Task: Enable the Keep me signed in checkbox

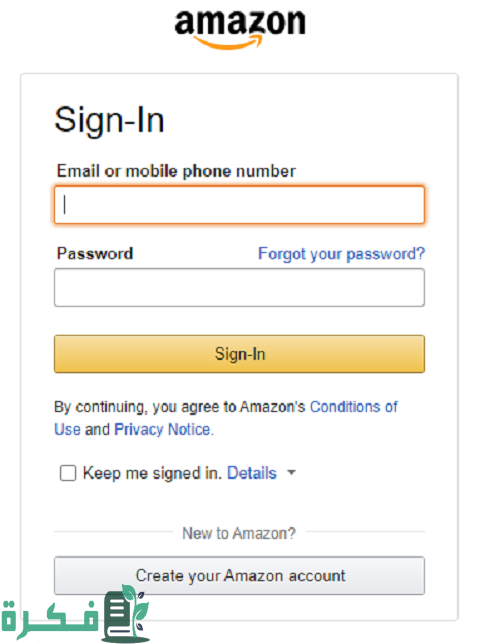Action: [68, 473]
